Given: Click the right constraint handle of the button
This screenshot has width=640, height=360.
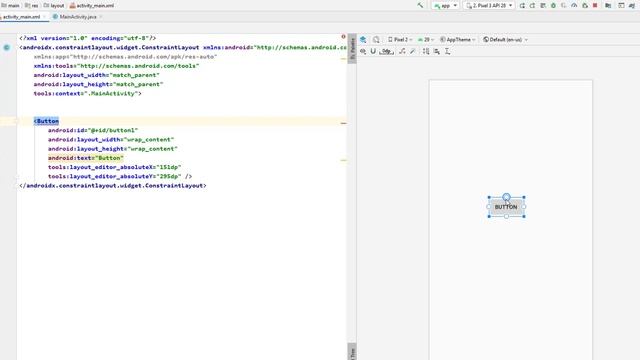Looking at the screenshot, I should coord(524,207).
